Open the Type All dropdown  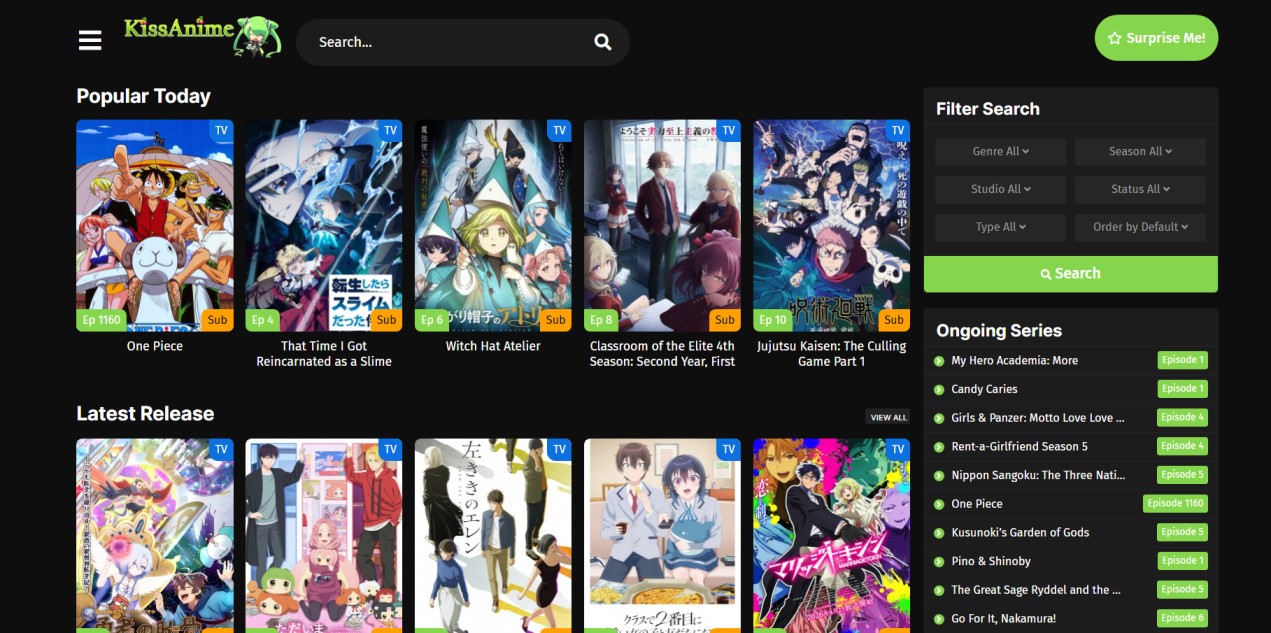tap(1000, 227)
